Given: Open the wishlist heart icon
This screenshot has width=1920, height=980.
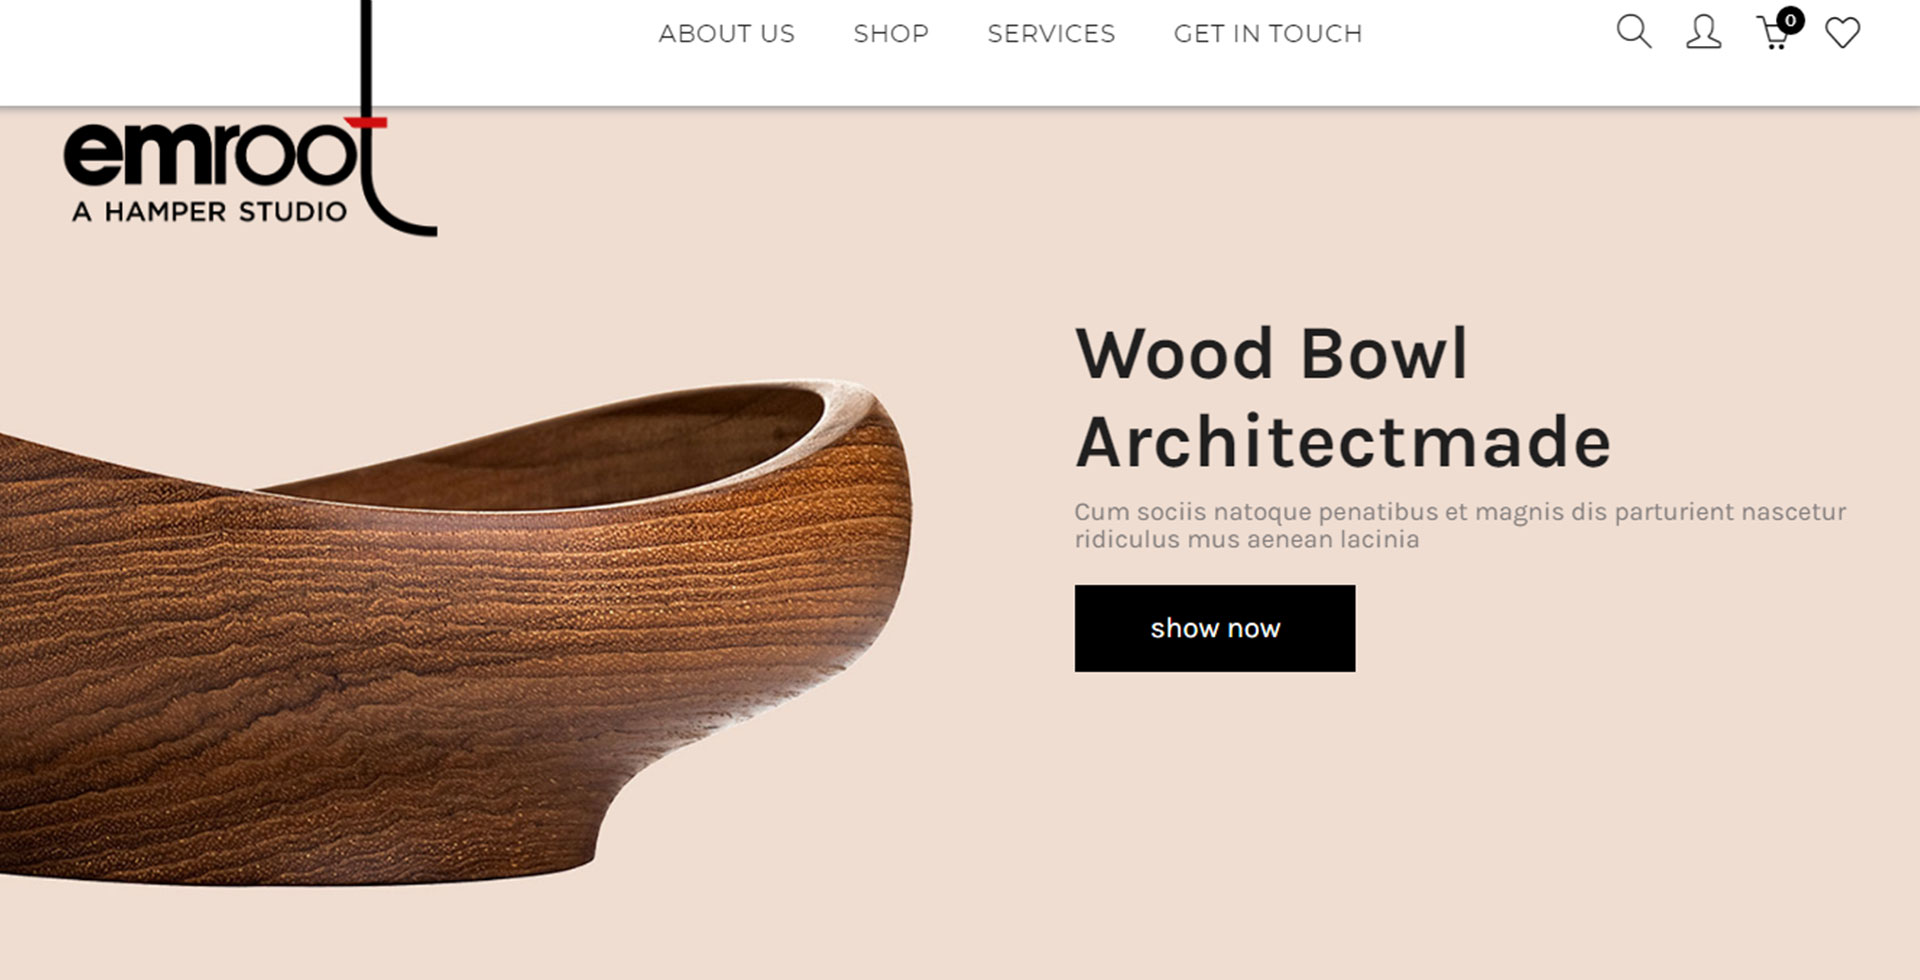Looking at the screenshot, I should click(x=1842, y=33).
